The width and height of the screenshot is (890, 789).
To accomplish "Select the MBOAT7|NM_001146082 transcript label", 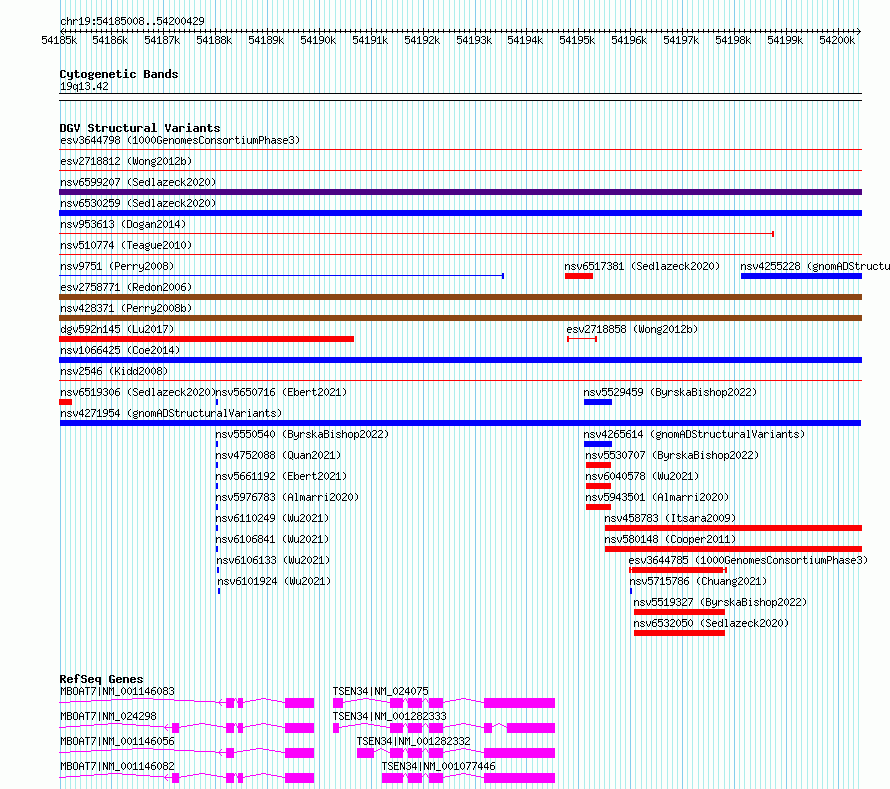I will (117, 766).
